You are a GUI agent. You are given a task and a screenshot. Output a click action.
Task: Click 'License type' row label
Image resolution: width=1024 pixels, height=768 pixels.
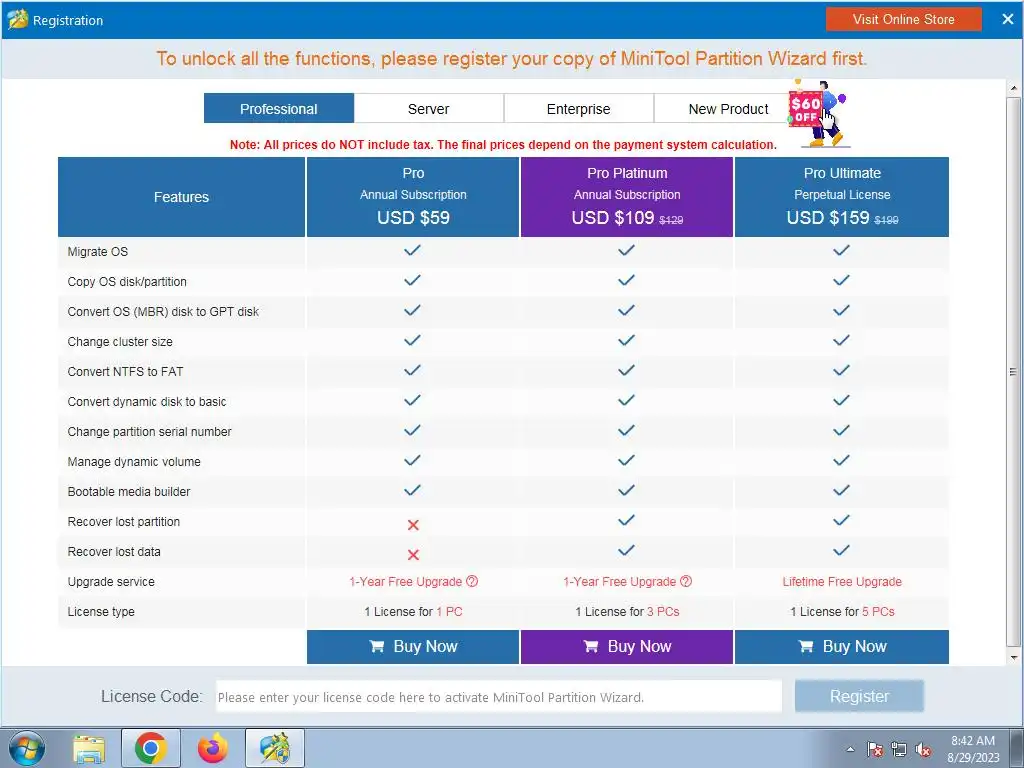click(101, 611)
